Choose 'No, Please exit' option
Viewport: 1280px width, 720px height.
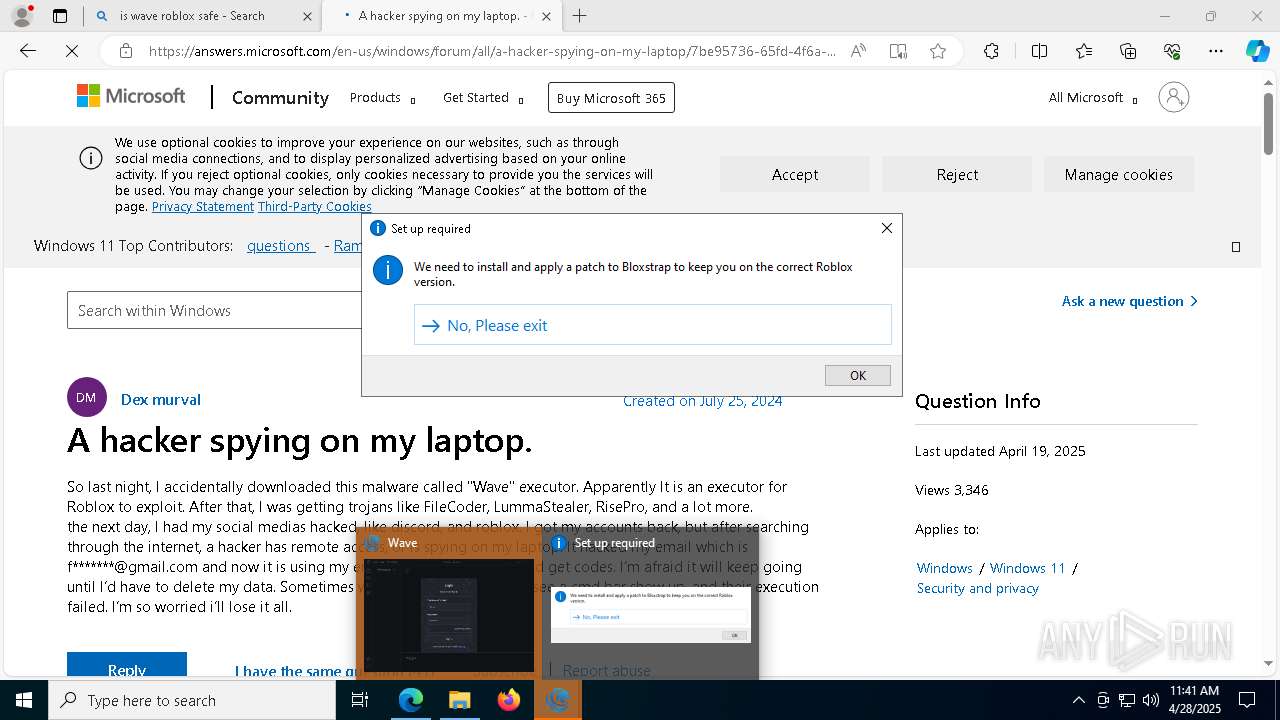652,325
